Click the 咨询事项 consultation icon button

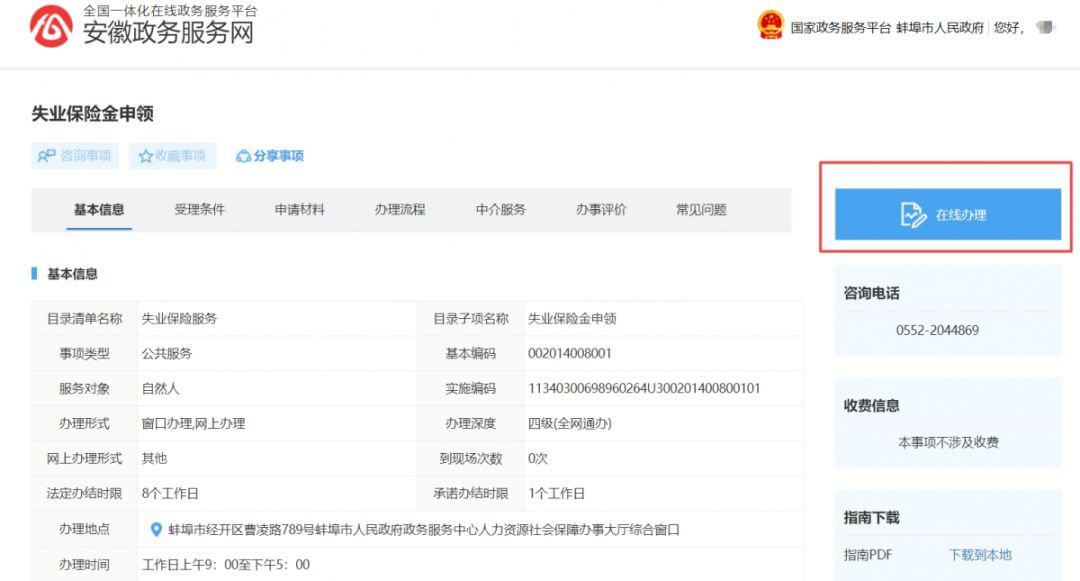click(x=47, y=156)
